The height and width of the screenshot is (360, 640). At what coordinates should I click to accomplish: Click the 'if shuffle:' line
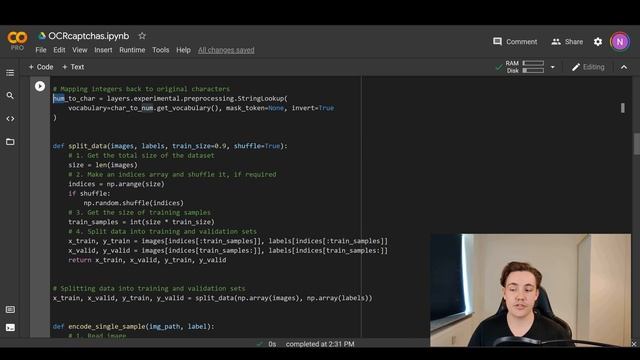[89, 193]
